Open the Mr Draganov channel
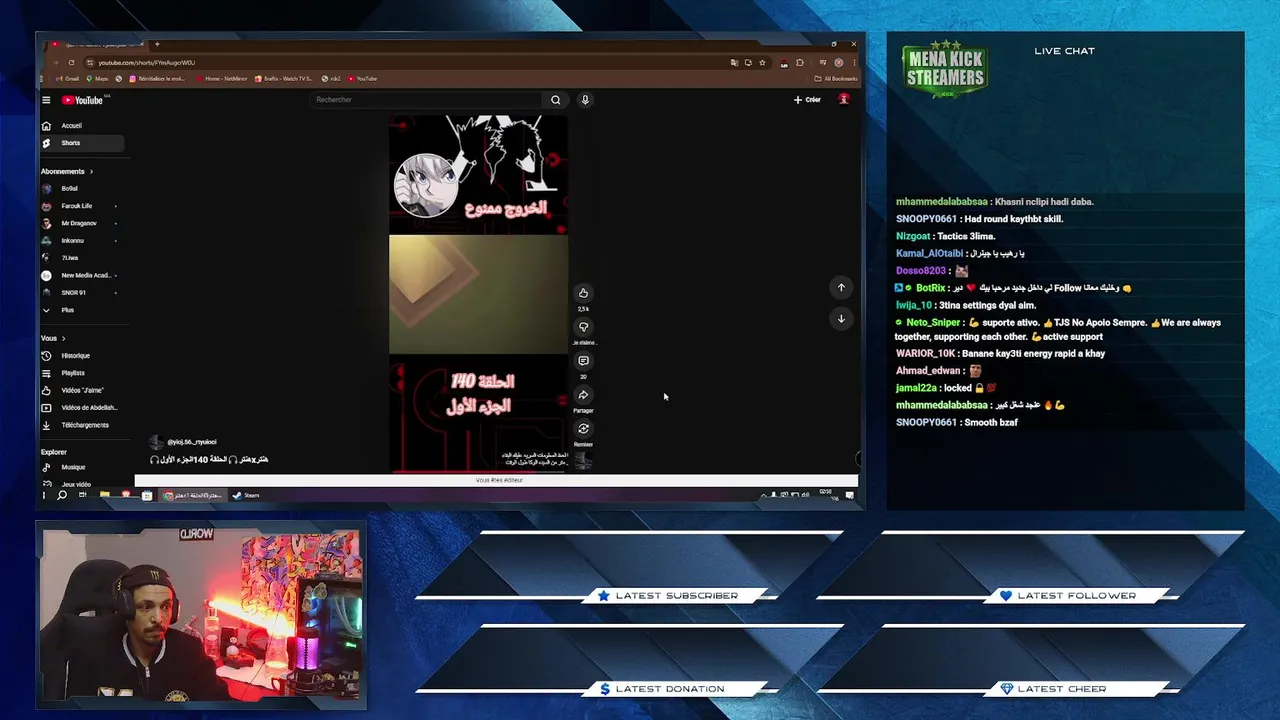Image resolution: width=1280 pixels, height=720 pixels. tap(80, 223)
